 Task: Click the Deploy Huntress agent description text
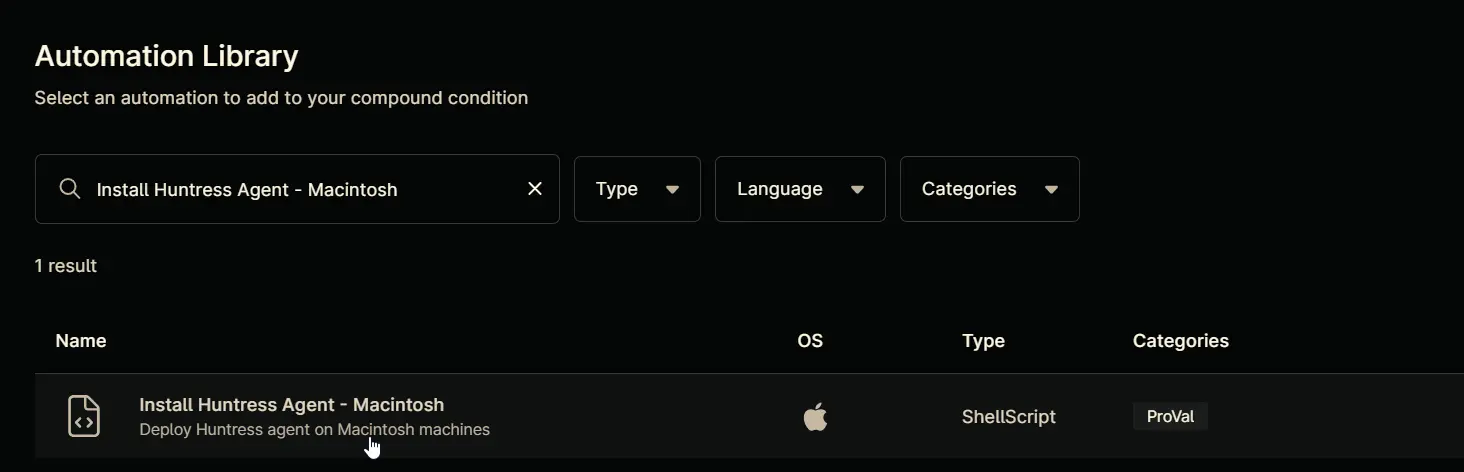(315, 430)
